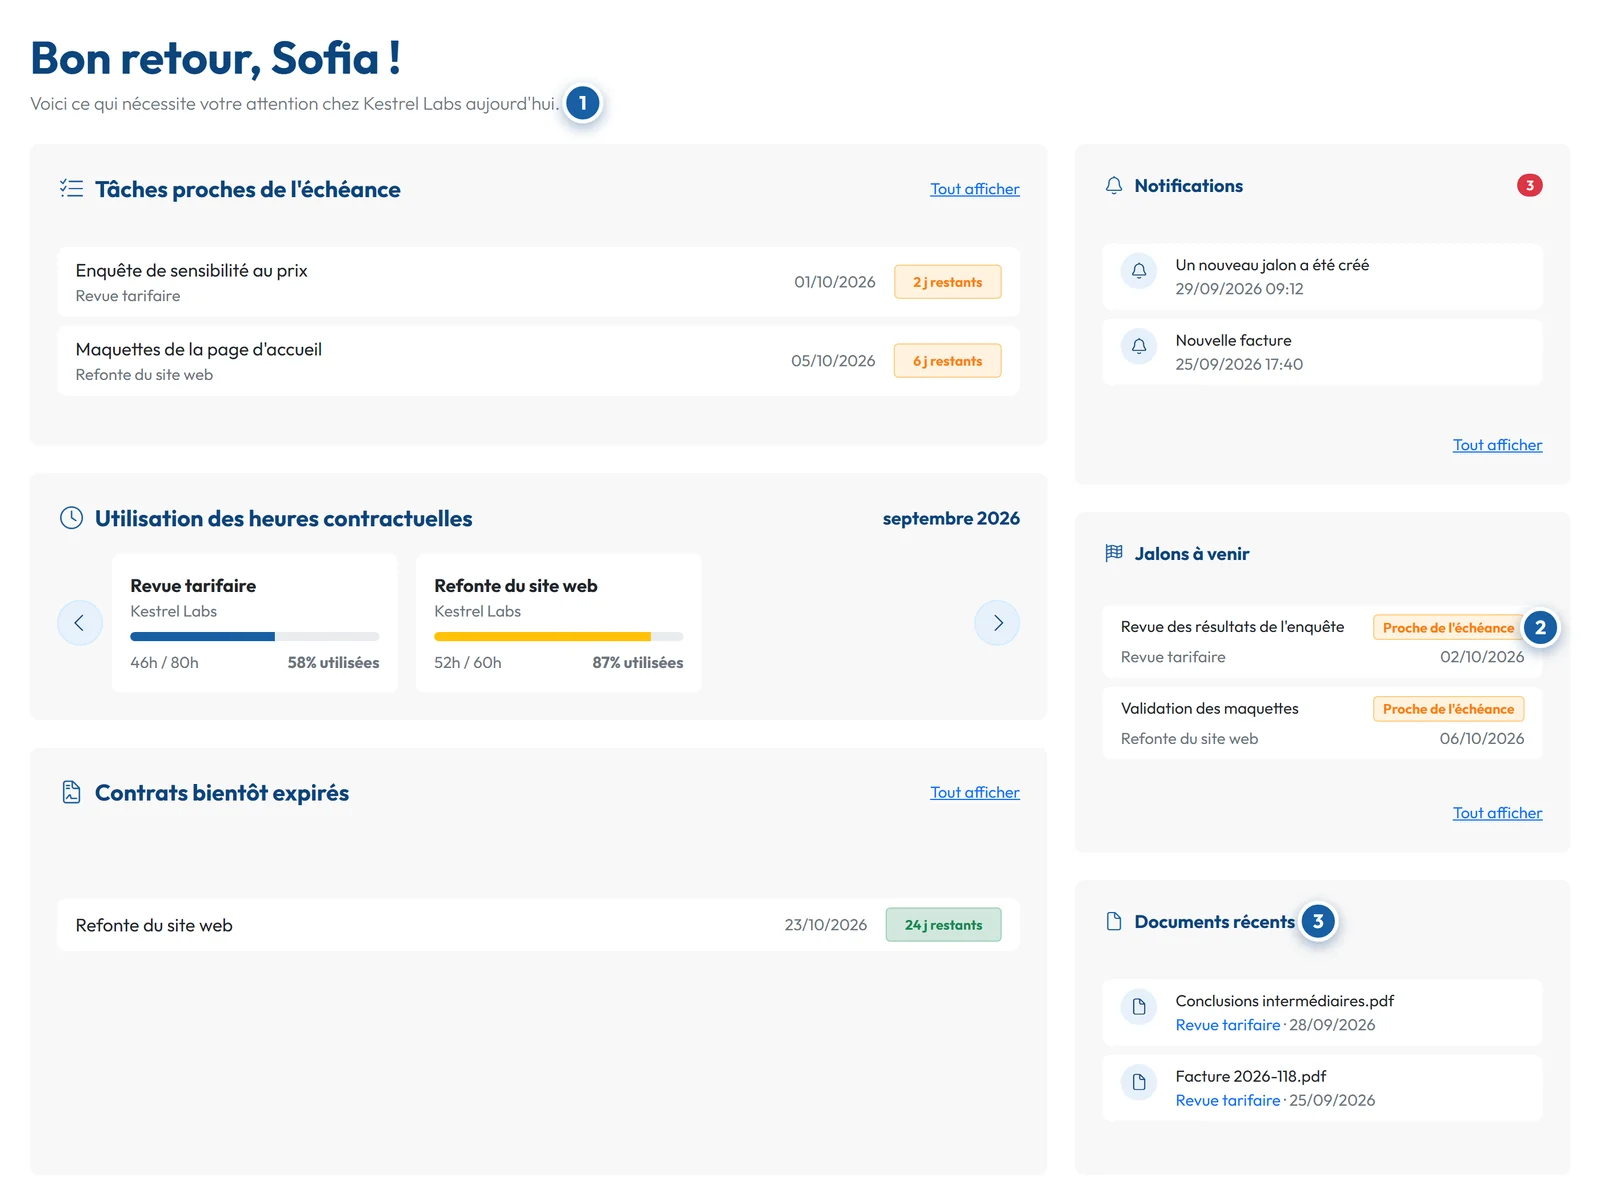Go to previous contract hours with left chevron
The width and height of the screenshot is (1600, 1200).
pyautogui.click(x=80, y=623)
